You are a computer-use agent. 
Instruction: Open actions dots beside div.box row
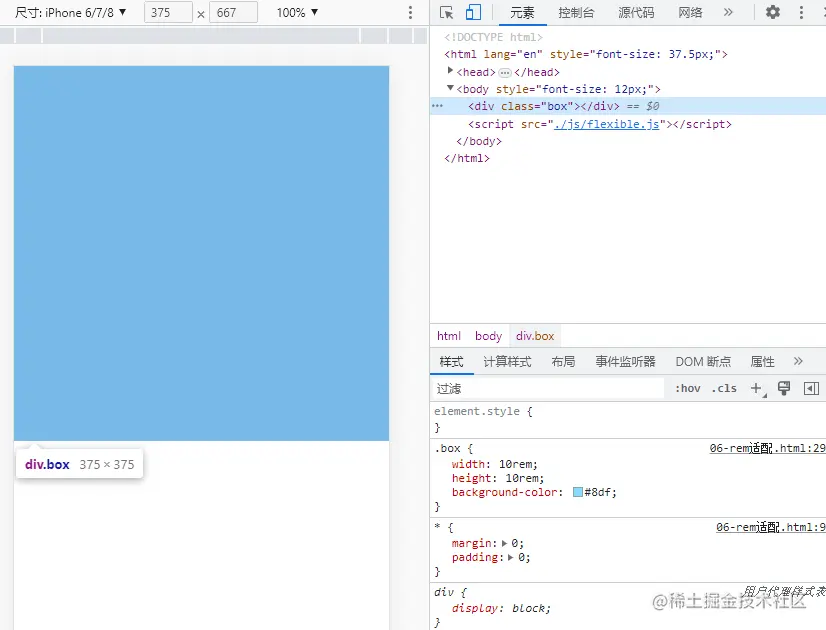click(x=437, y=106)
